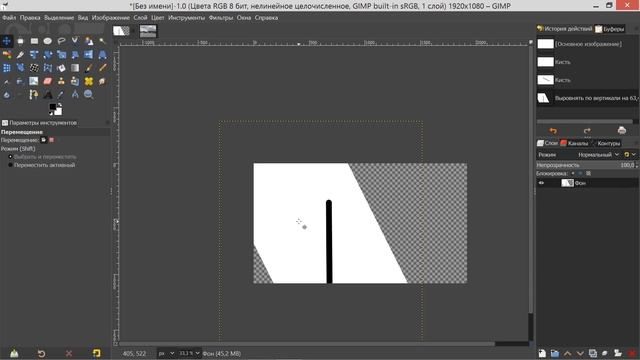This screenshot has height=360, width=640.
Task: Open the Изображение menu
Action: pos(111,18)
